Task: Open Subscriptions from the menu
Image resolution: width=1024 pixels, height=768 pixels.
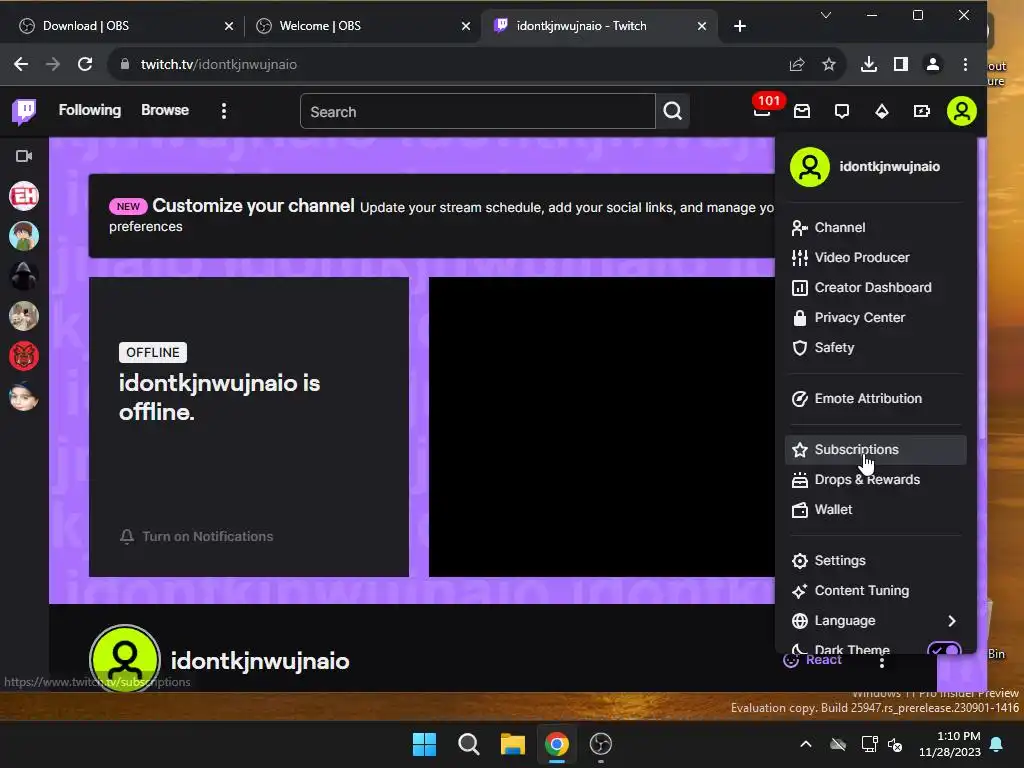Action: 875,449
